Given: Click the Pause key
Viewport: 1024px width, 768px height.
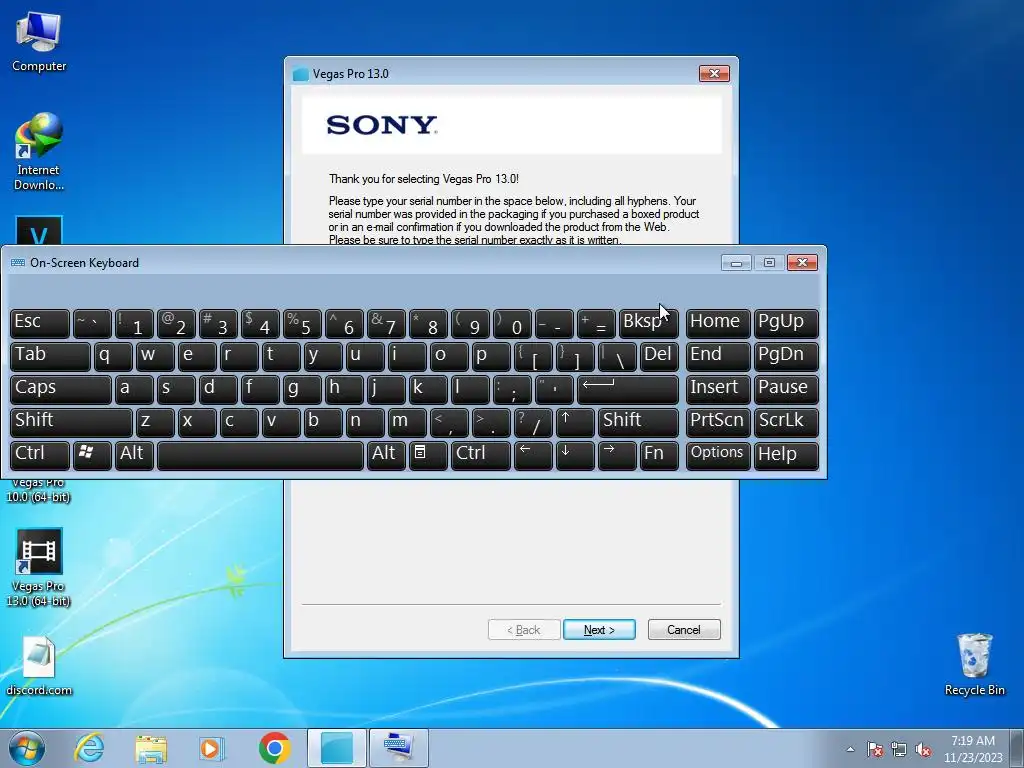Looking at the screenshot, I should 786,389.
